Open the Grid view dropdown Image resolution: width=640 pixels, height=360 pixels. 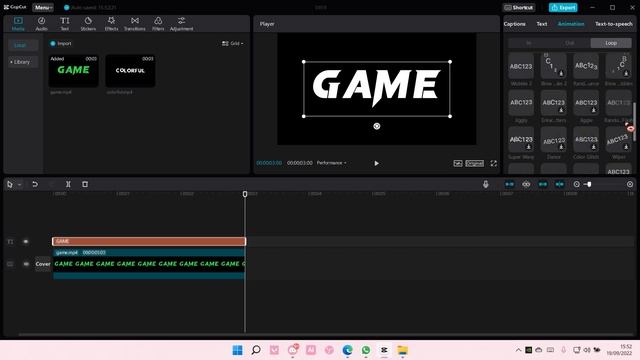(x=233, y=43)
